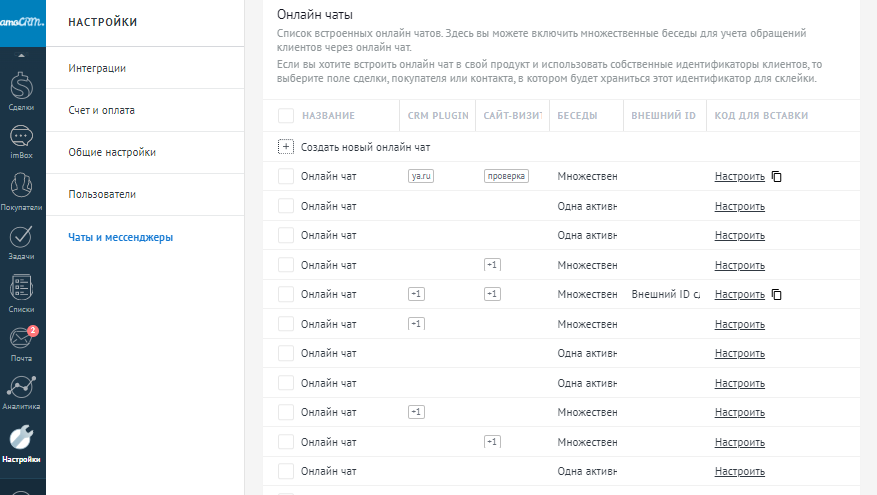Viewport: 877px width, 495px height.
Task: Open Счет и оплата settings section
Action: 101,110
